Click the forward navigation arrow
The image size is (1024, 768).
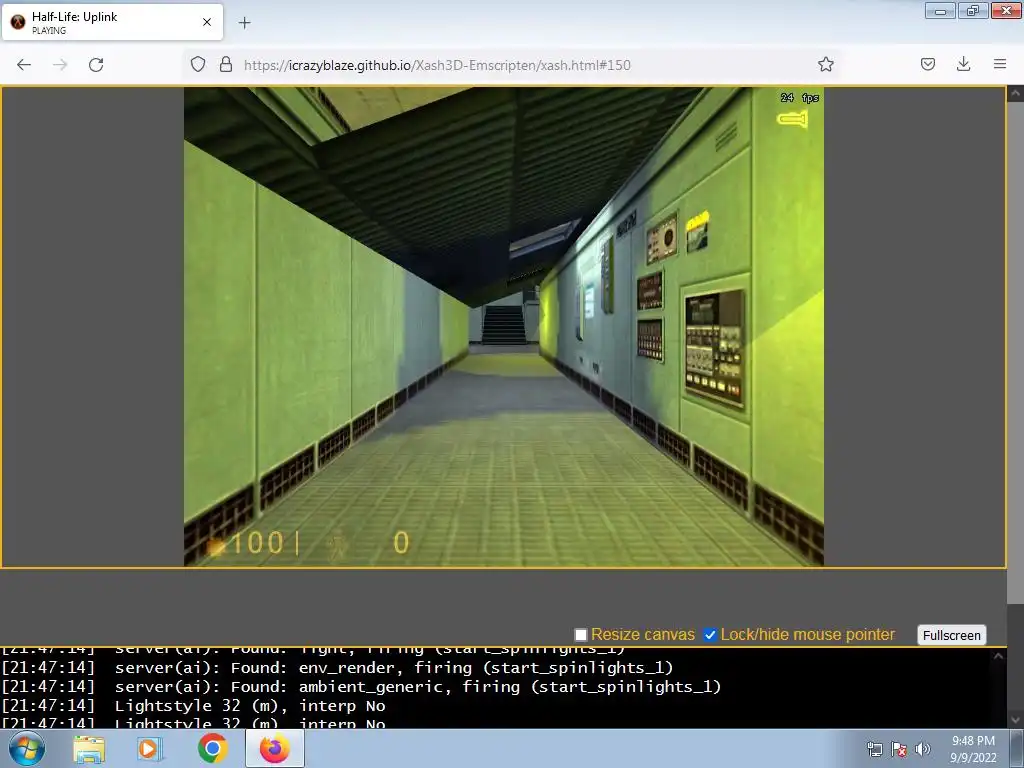coord(60,65)
